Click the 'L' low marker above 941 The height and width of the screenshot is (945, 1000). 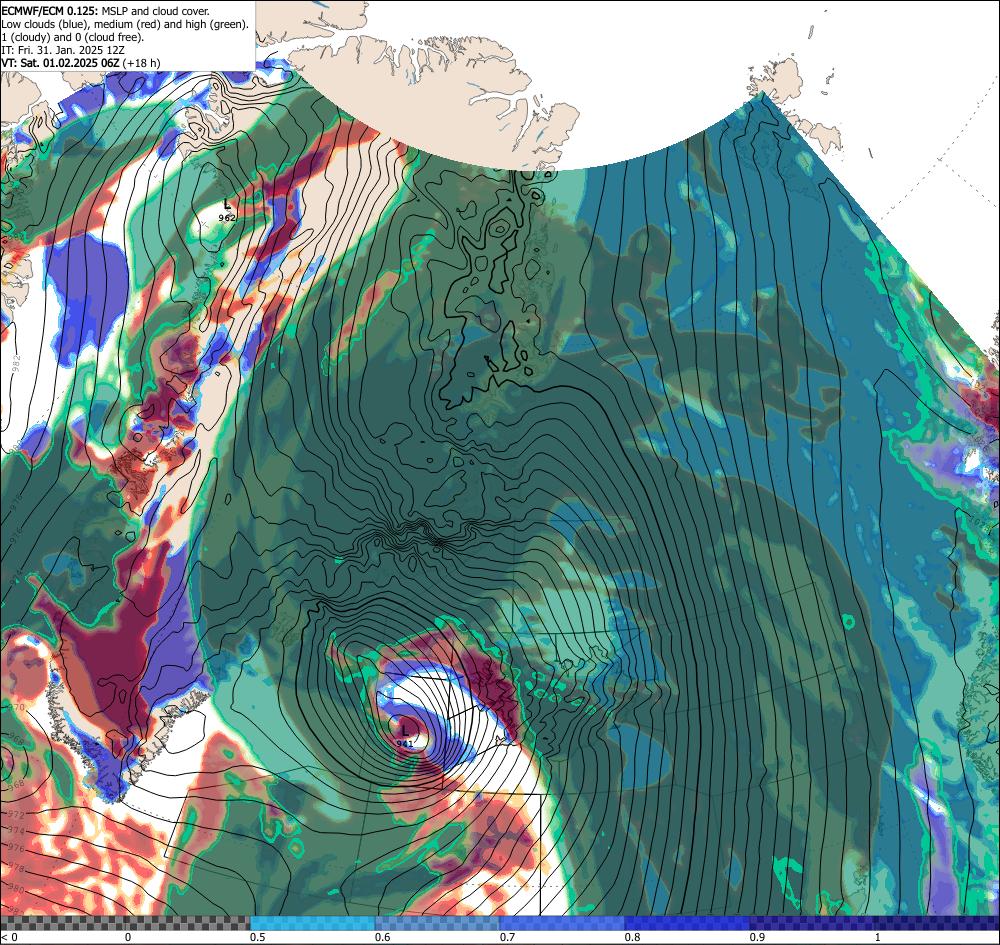[x=404, y=731]
